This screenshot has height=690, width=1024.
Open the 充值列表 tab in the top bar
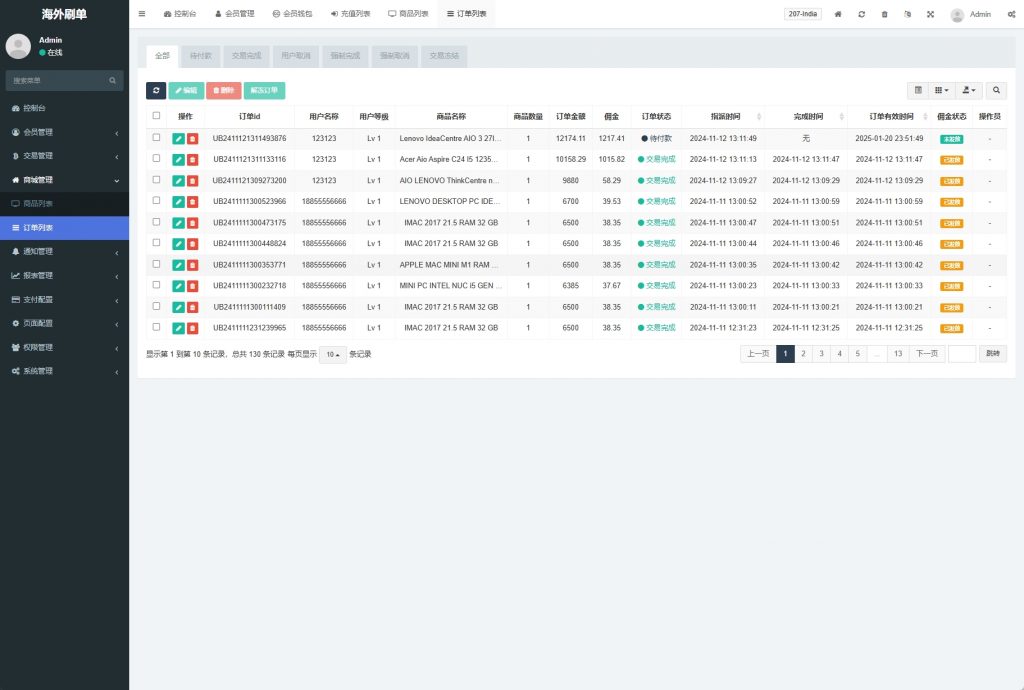click(350, 14)
